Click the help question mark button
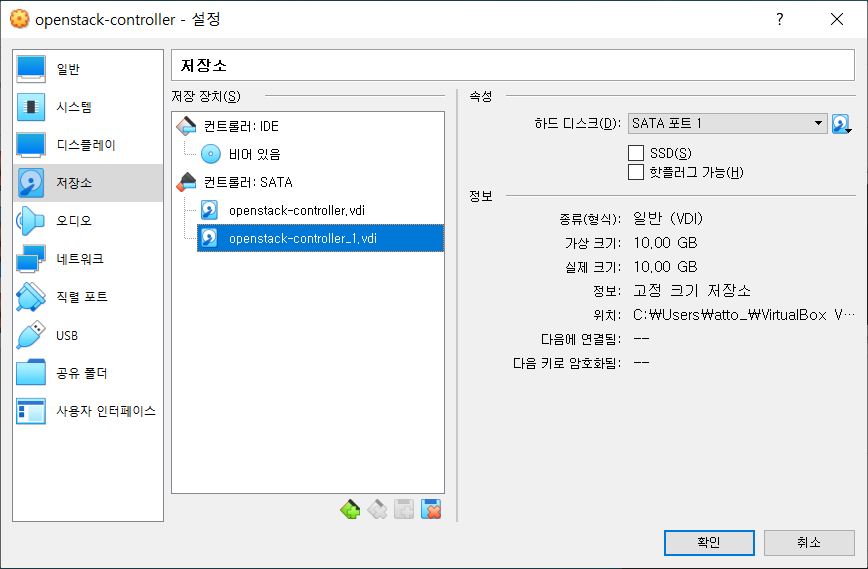Screen dimensions: 868x569 point(779,19)
